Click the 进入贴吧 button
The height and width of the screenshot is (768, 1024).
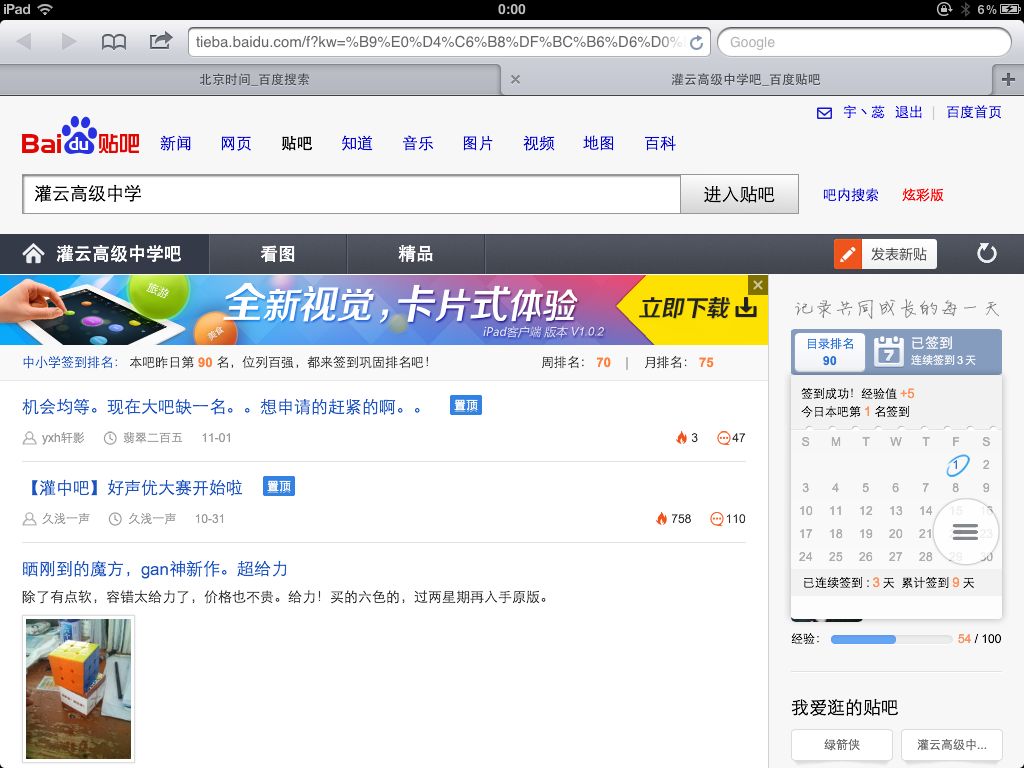click(739, 194)
